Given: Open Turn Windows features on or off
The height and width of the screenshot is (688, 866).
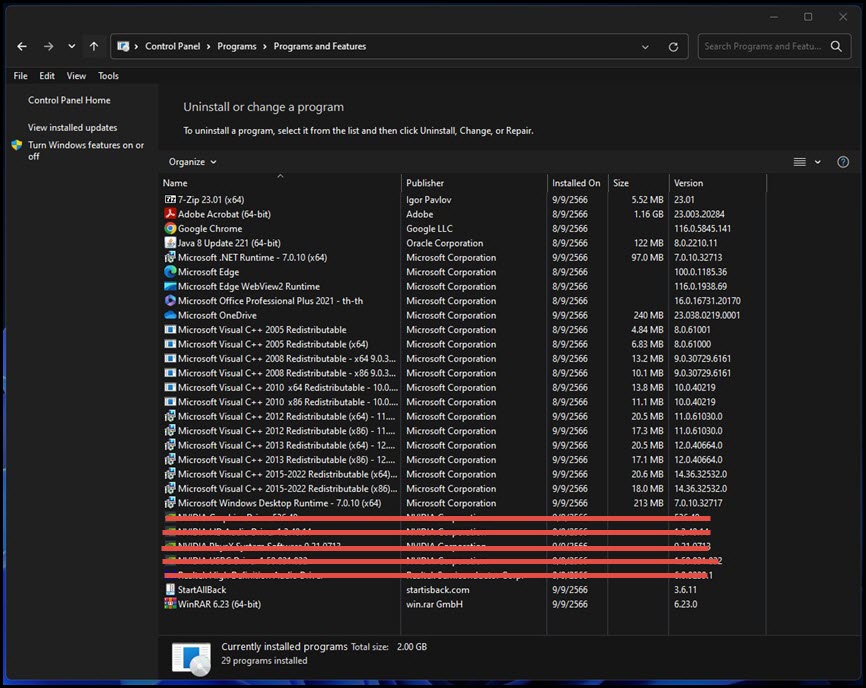Looking at the screenshot, I should click(x=86, y=151).
